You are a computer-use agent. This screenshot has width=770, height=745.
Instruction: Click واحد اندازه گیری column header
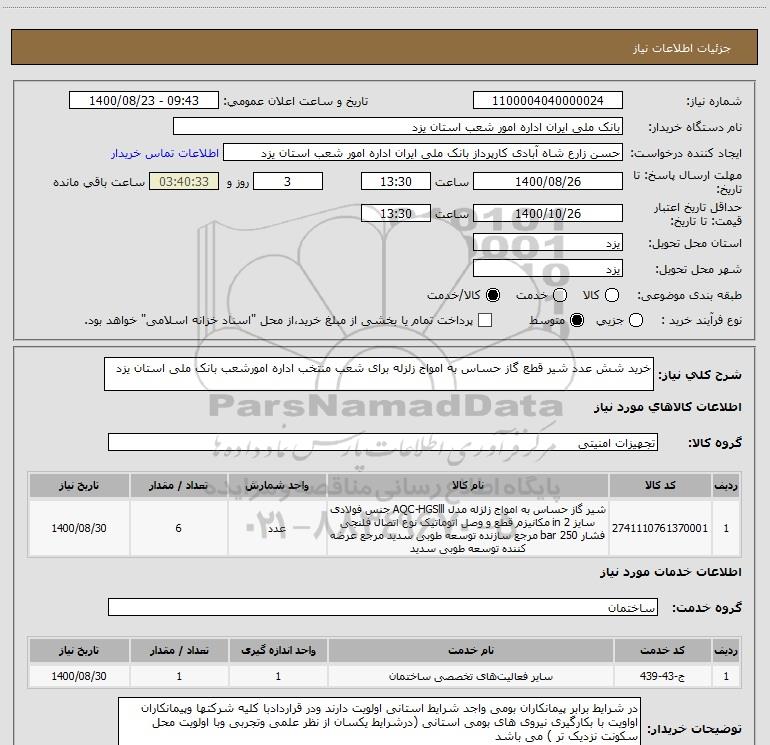(x=278, y=650)
